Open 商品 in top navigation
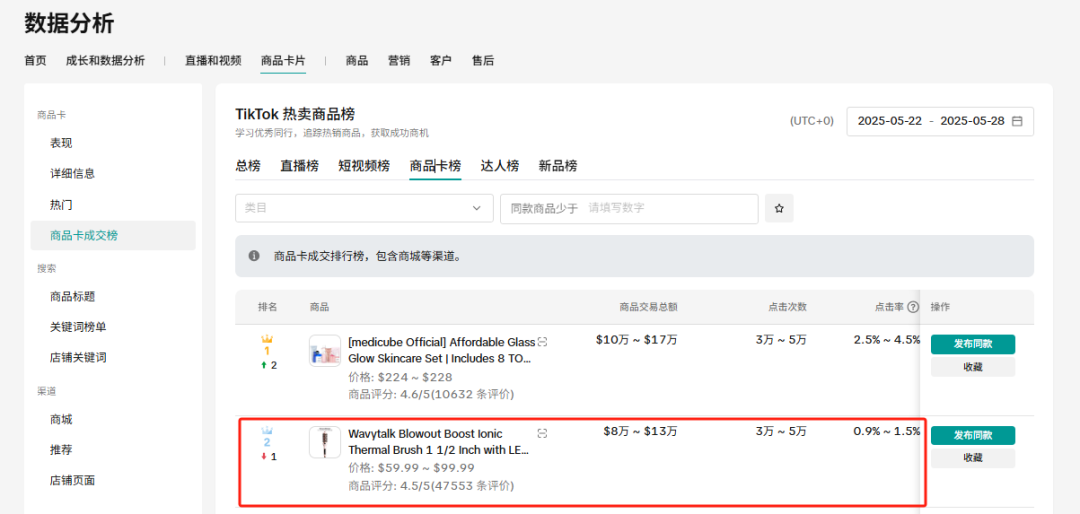 tap(357, 61)
